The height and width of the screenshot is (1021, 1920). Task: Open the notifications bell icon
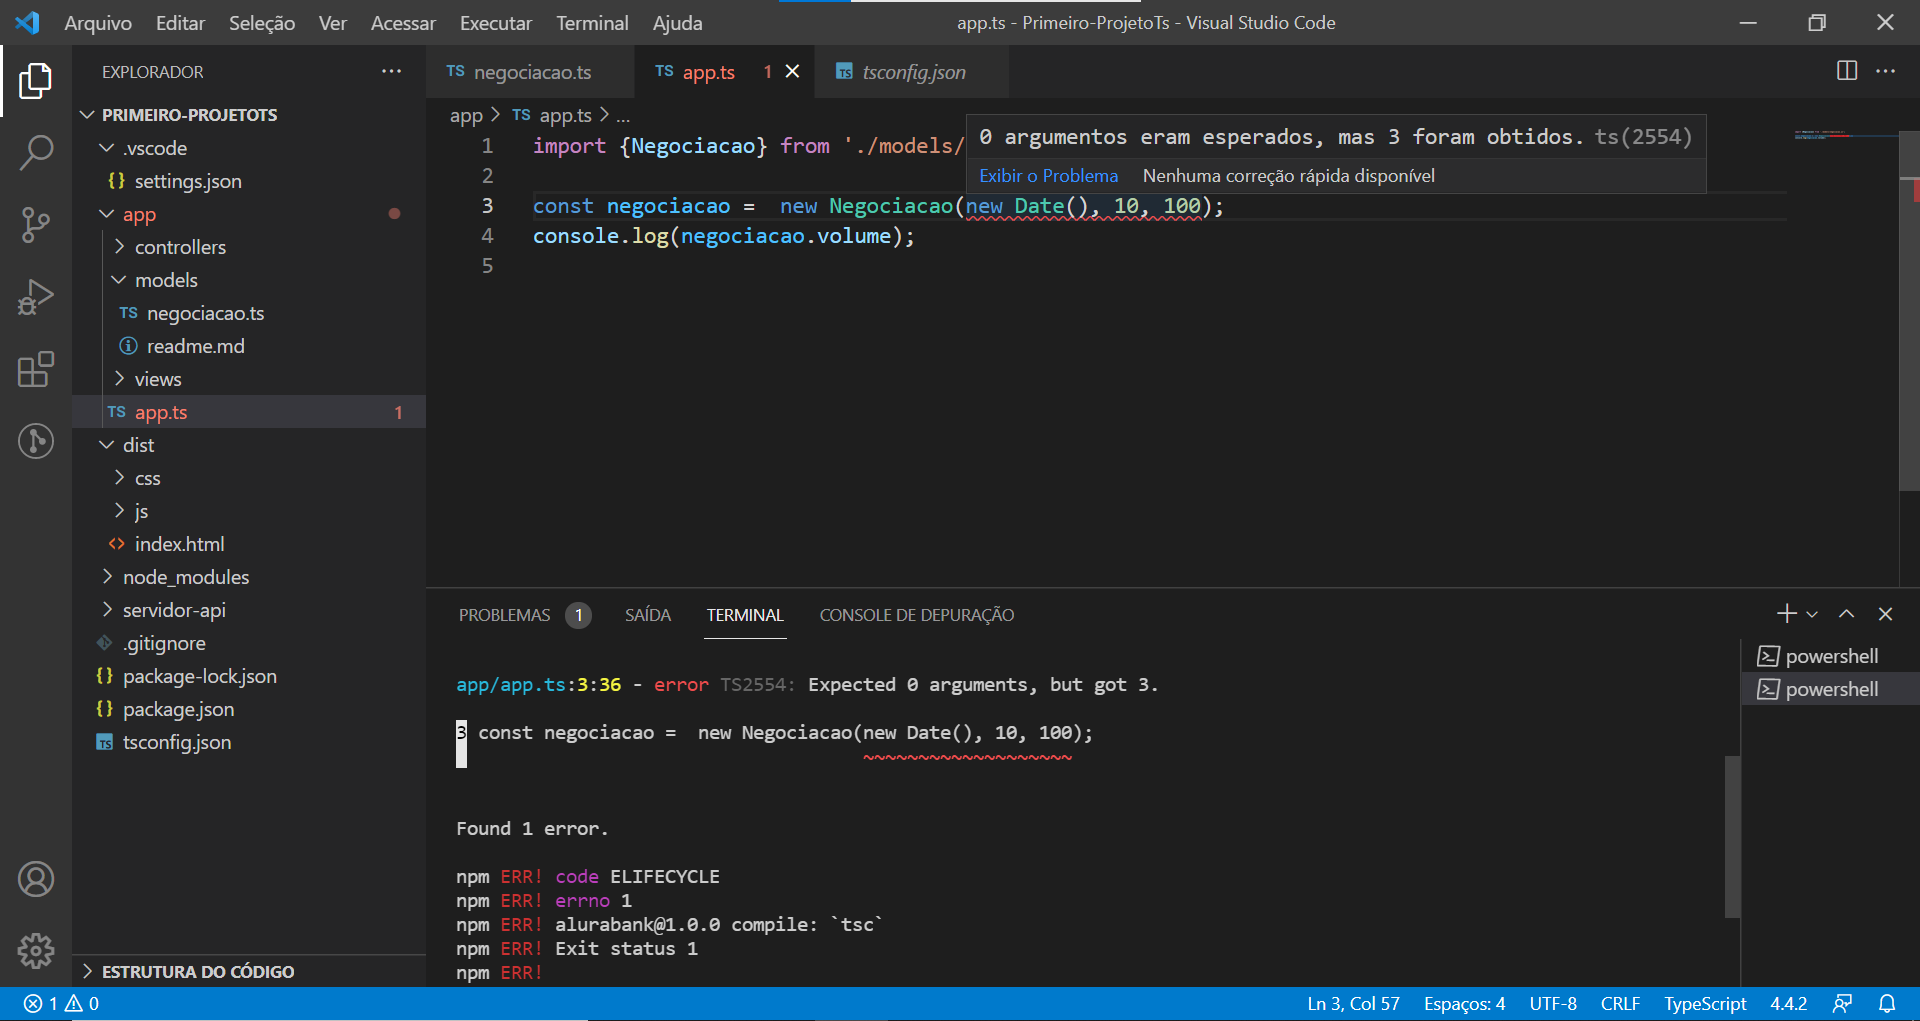click(1887, 1003)
